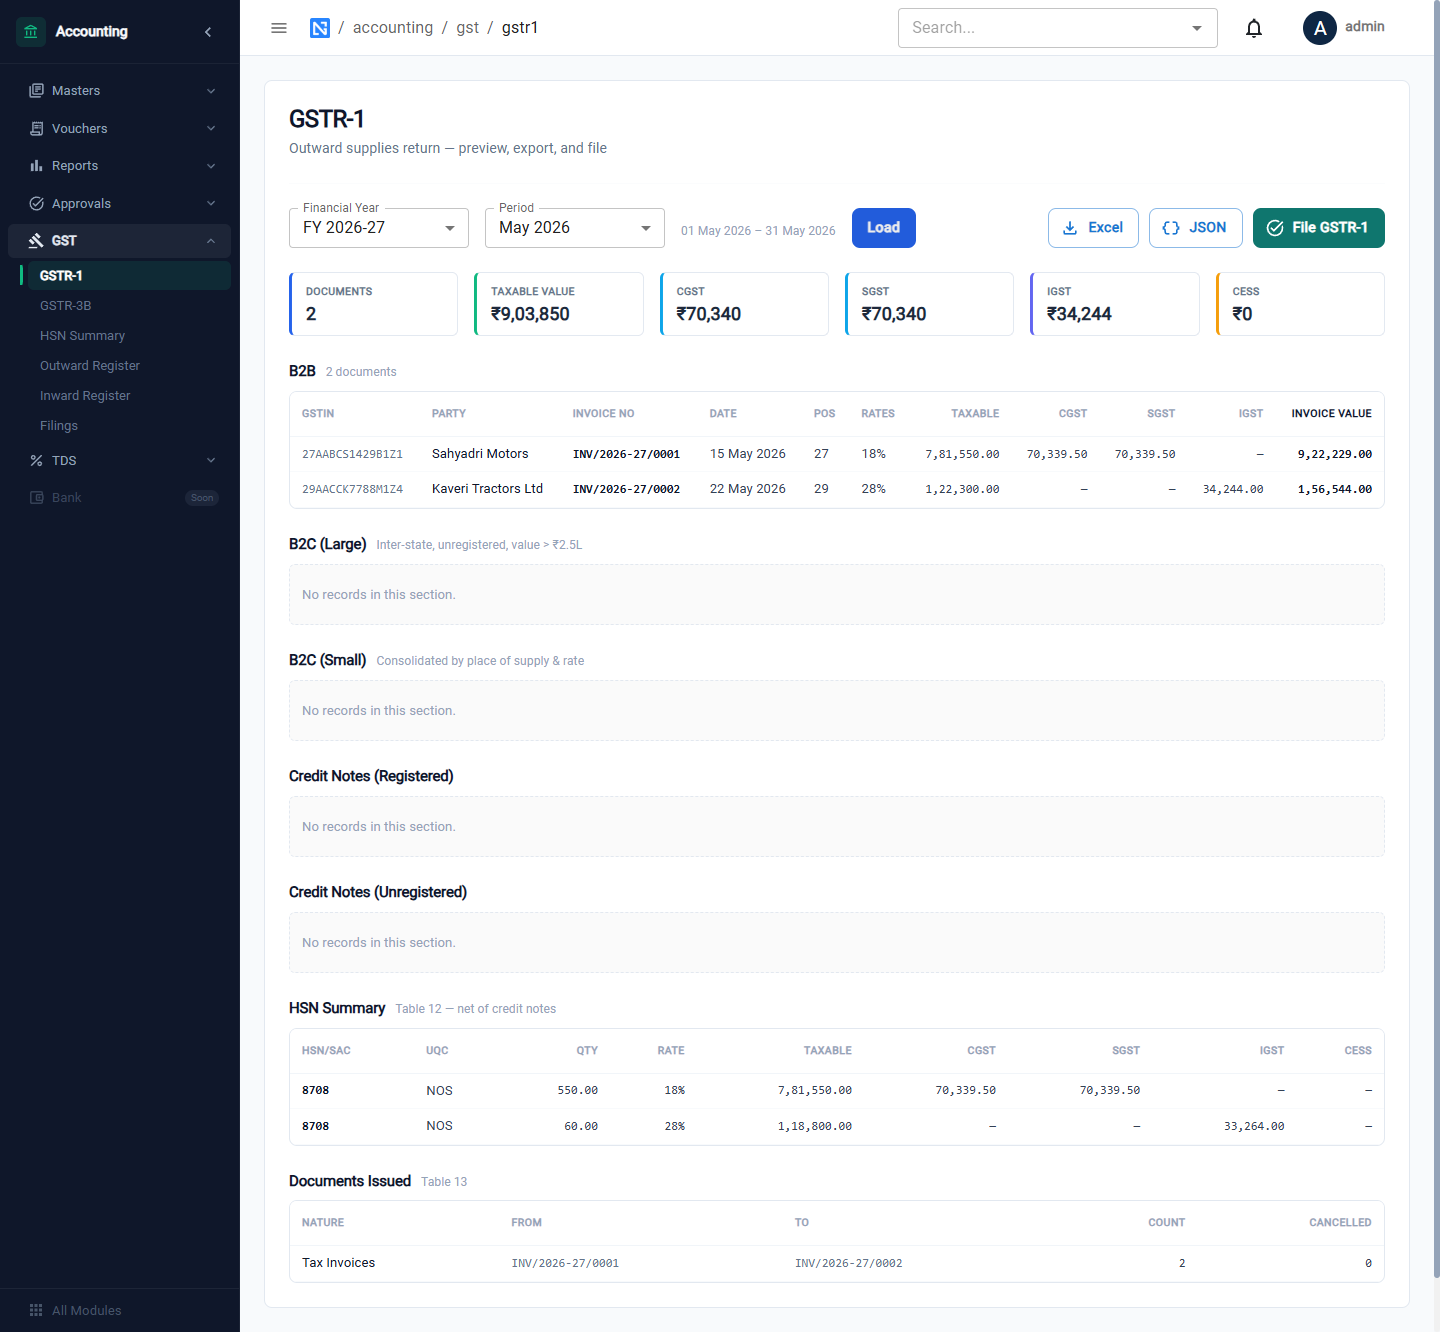The height and width of the screenshot is (1332, 1440).
Task: Collapse the sidebar using the chevron
Action: pos(208,32)
